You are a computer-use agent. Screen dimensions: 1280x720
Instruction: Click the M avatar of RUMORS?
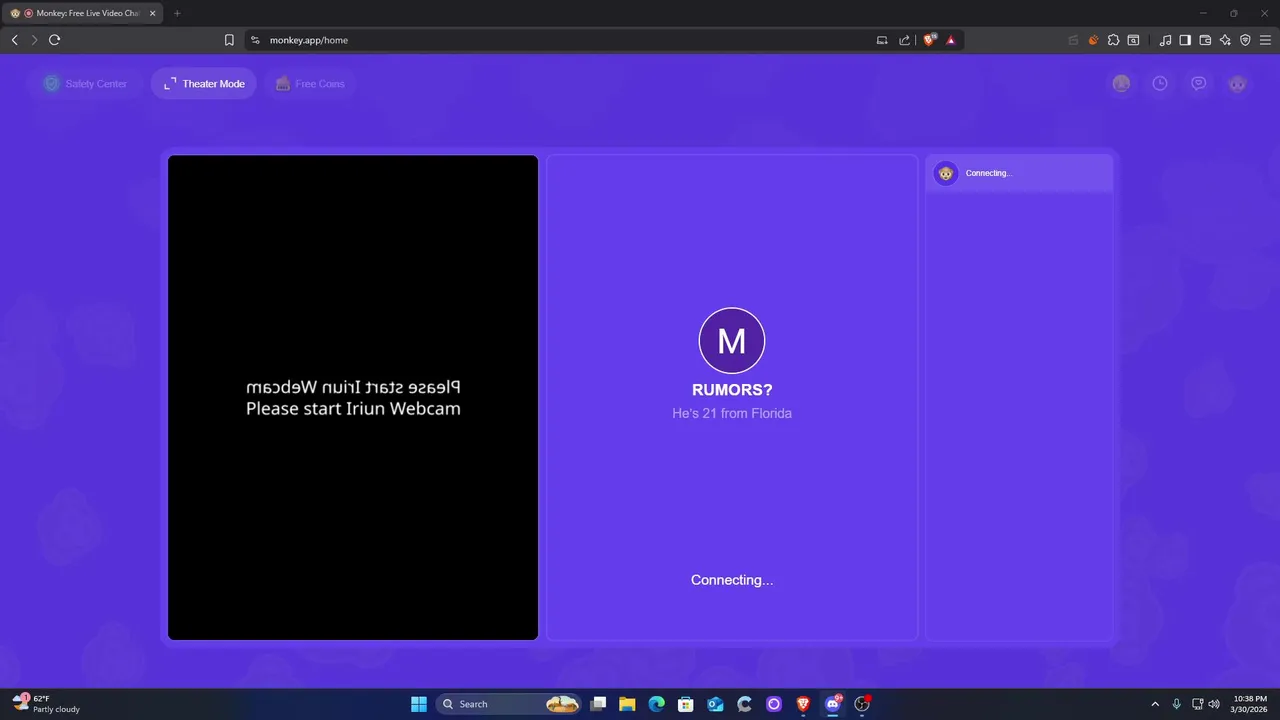732,341
